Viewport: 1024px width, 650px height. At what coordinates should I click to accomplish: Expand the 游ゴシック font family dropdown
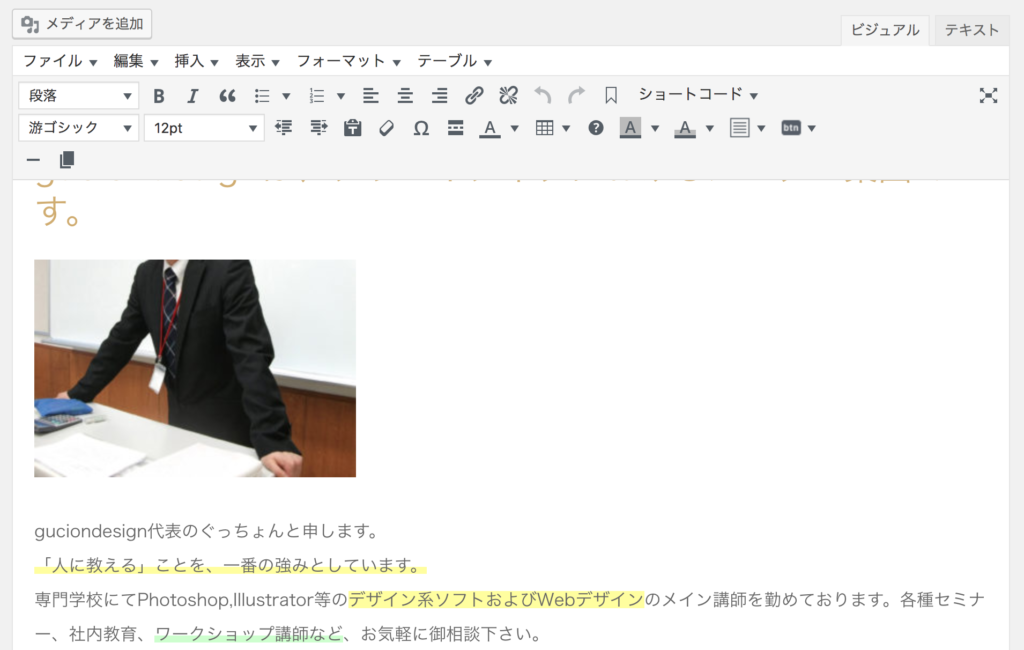(x=78, y=128)
